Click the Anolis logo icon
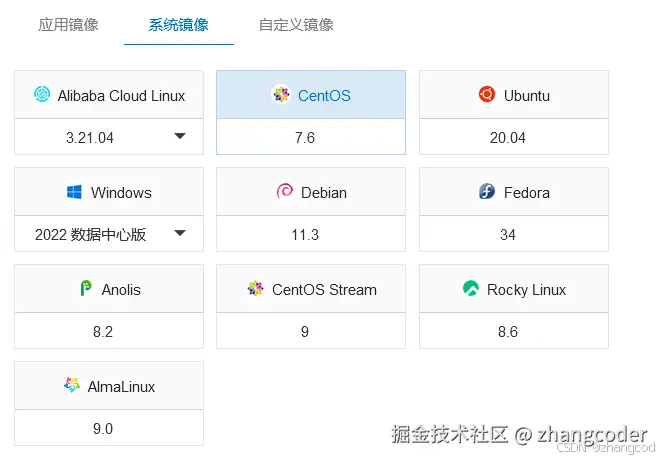 86,289
